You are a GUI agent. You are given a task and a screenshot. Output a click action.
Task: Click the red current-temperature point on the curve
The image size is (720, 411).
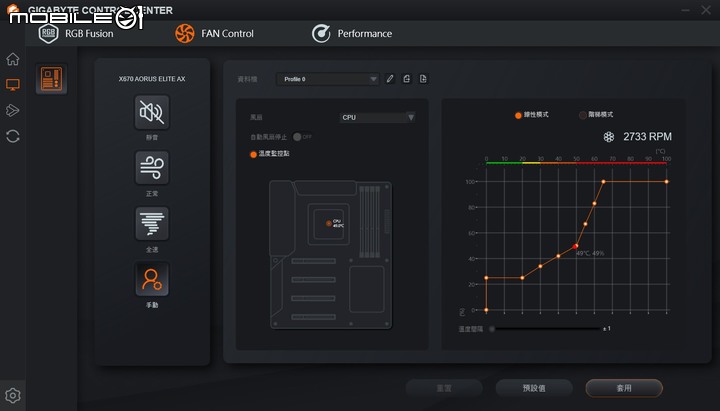(575, 247)
